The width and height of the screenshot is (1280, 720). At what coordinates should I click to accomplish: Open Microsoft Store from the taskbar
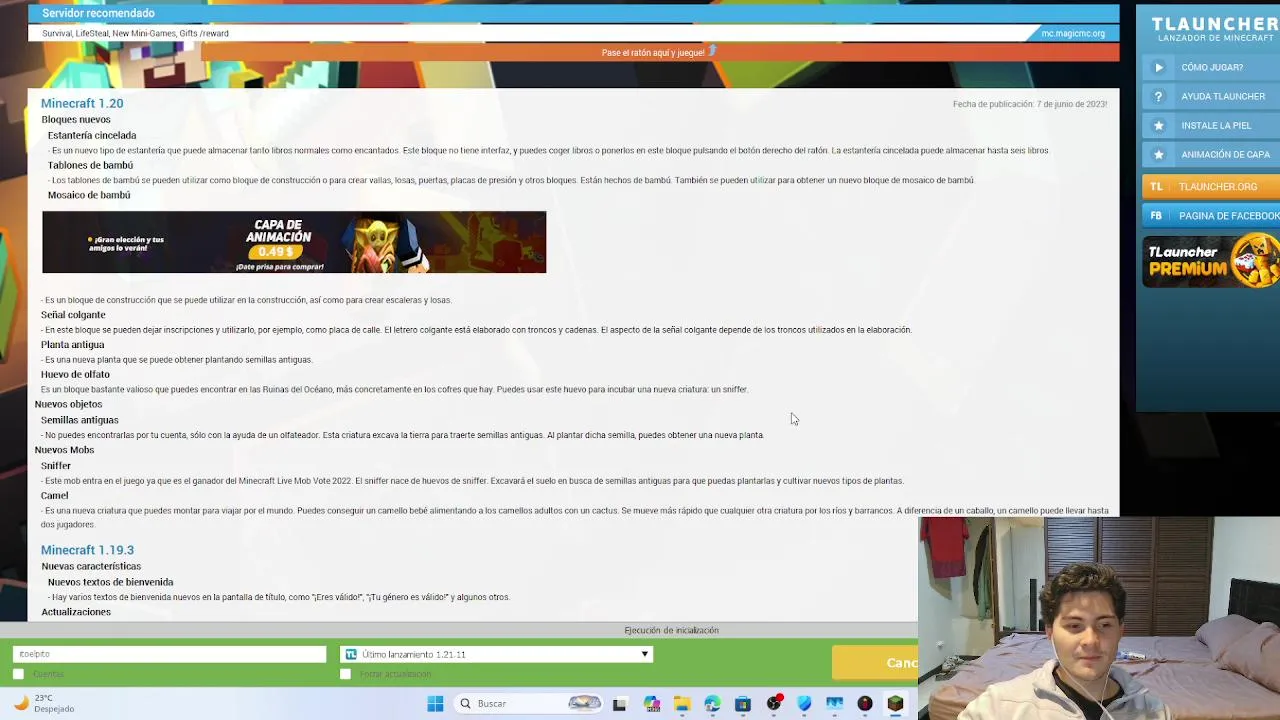(x=742, y=704)
